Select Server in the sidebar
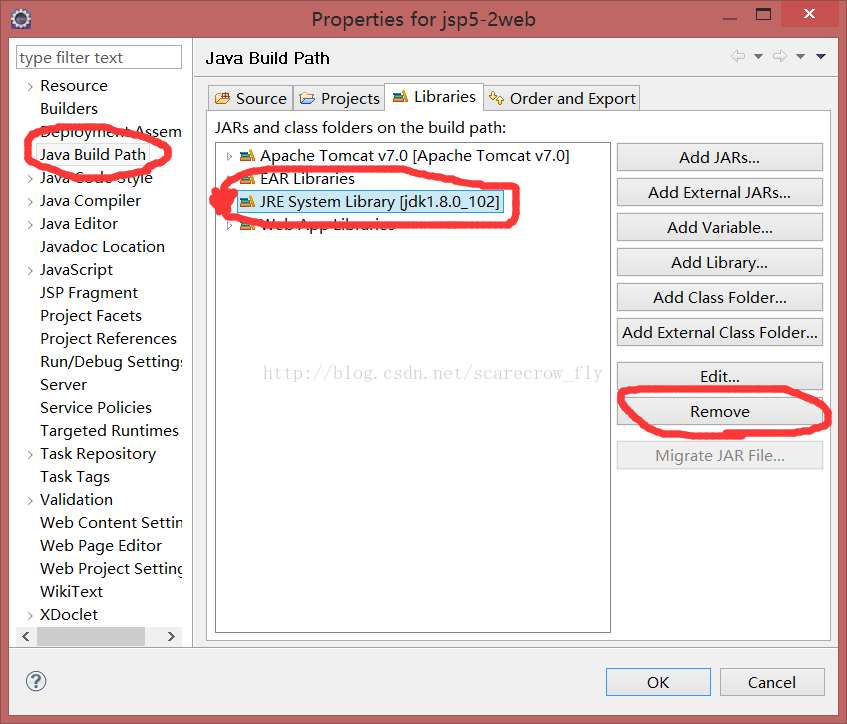847x724 pixels. point(63,385)
